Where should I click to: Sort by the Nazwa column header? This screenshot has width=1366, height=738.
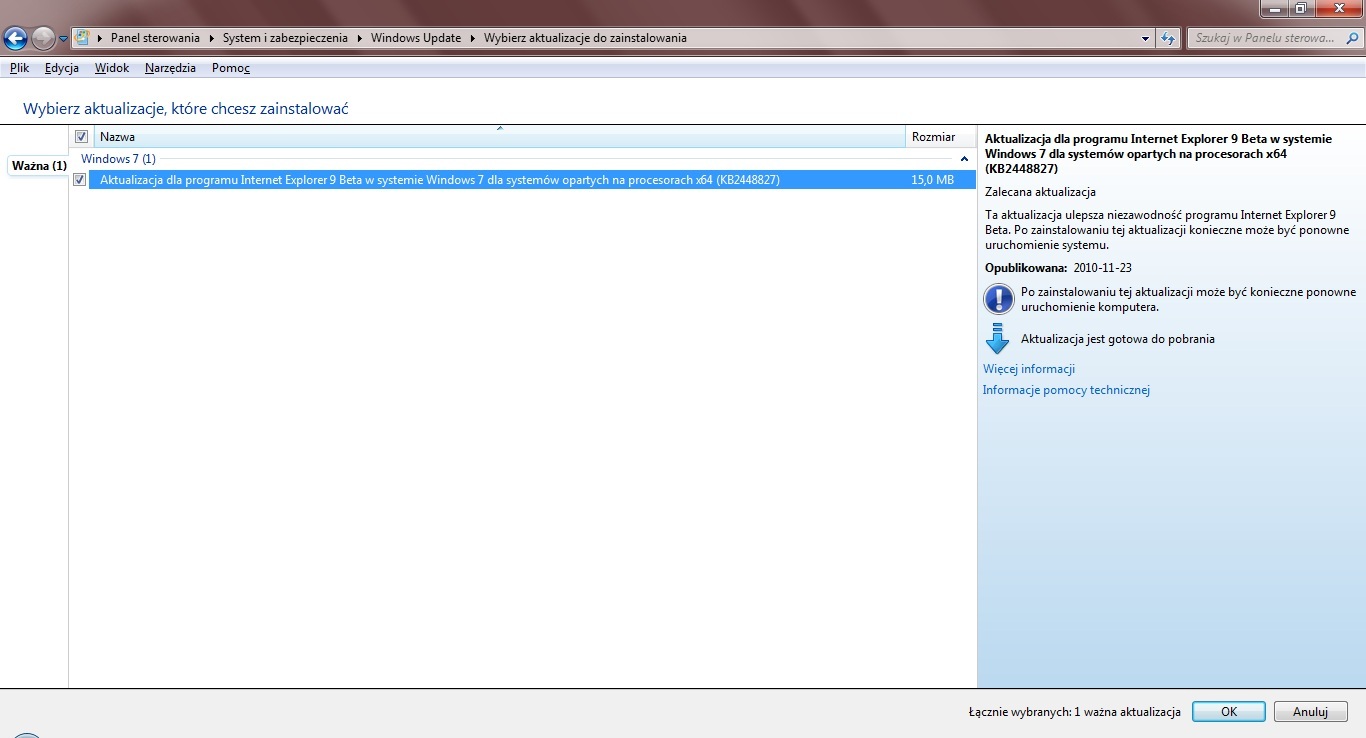[x=499, y=137]
